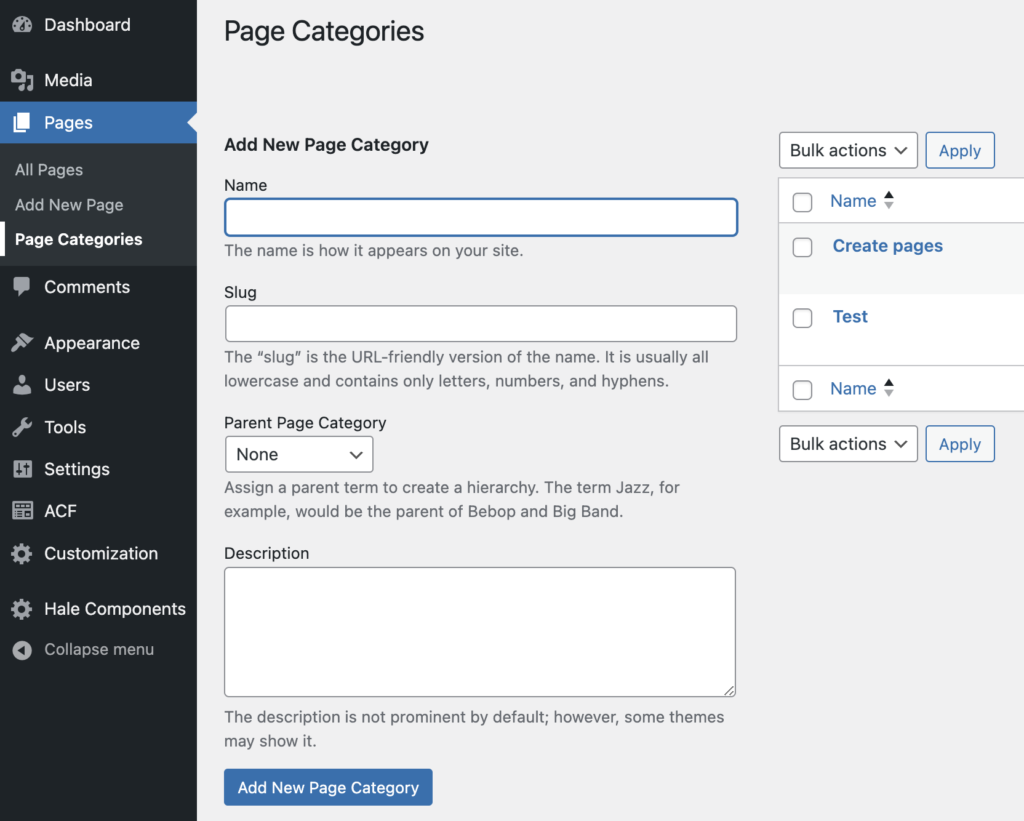The image size is (1024, 821).
Task: Toggle select-all checkbox in table header
Action: pos(802,202)
